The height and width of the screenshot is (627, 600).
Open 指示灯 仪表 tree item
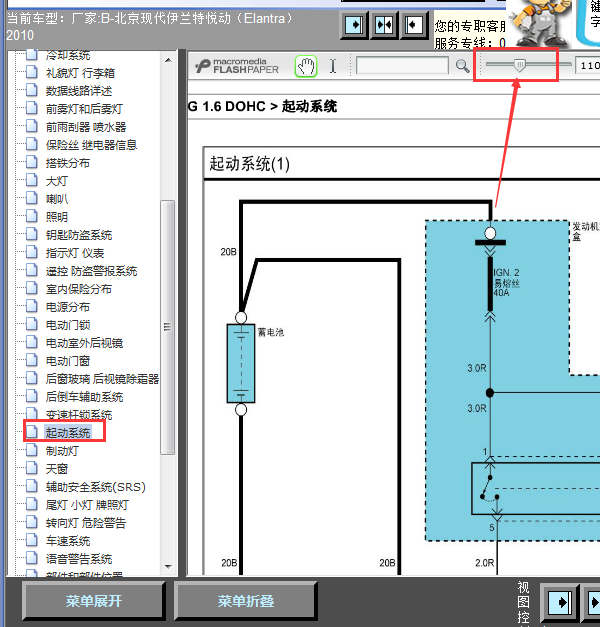tap(75, 253)
